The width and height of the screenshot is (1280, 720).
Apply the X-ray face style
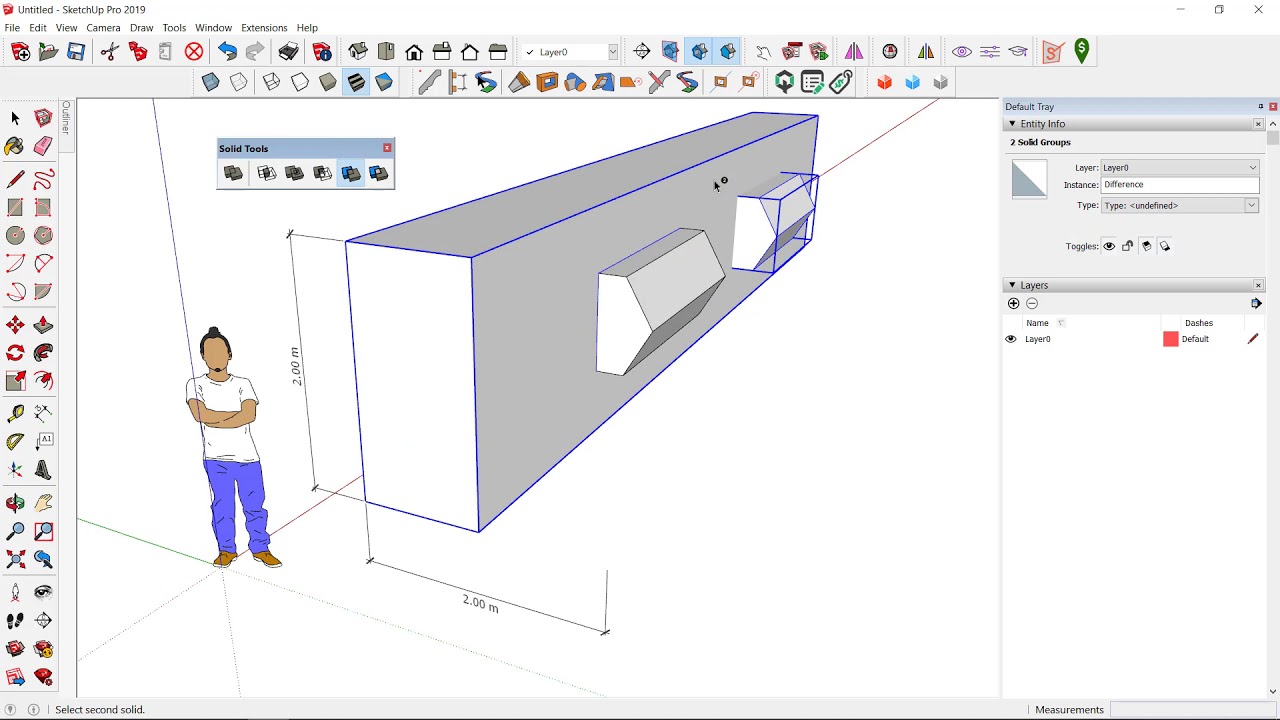pyautogui.click(x=211, y=83)
